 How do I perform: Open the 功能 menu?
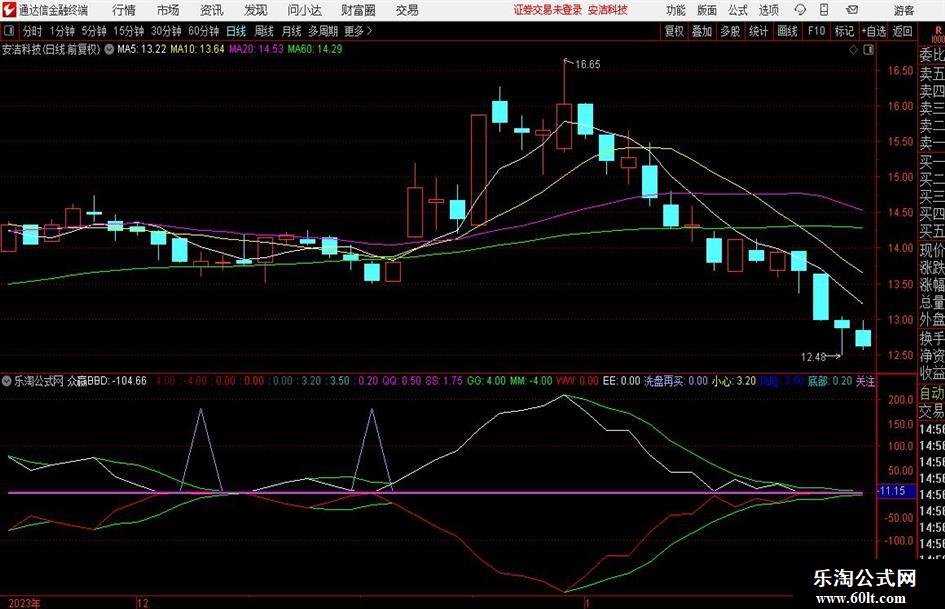(676, 10)
